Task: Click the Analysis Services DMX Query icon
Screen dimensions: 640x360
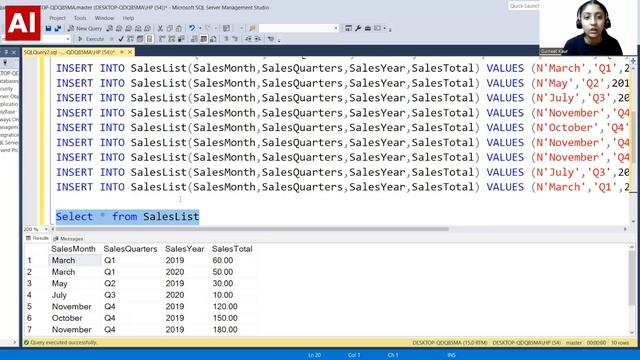Action: point(128,28)
